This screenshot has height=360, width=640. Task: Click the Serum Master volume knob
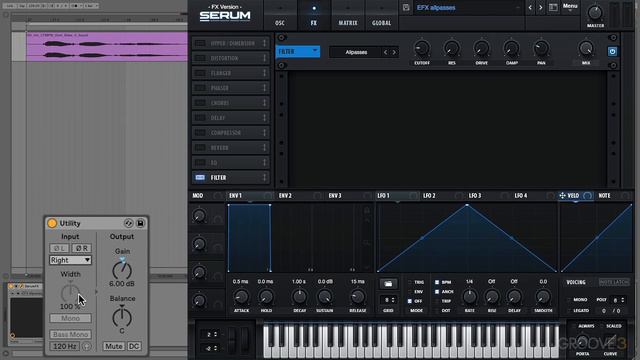(595, 13)
